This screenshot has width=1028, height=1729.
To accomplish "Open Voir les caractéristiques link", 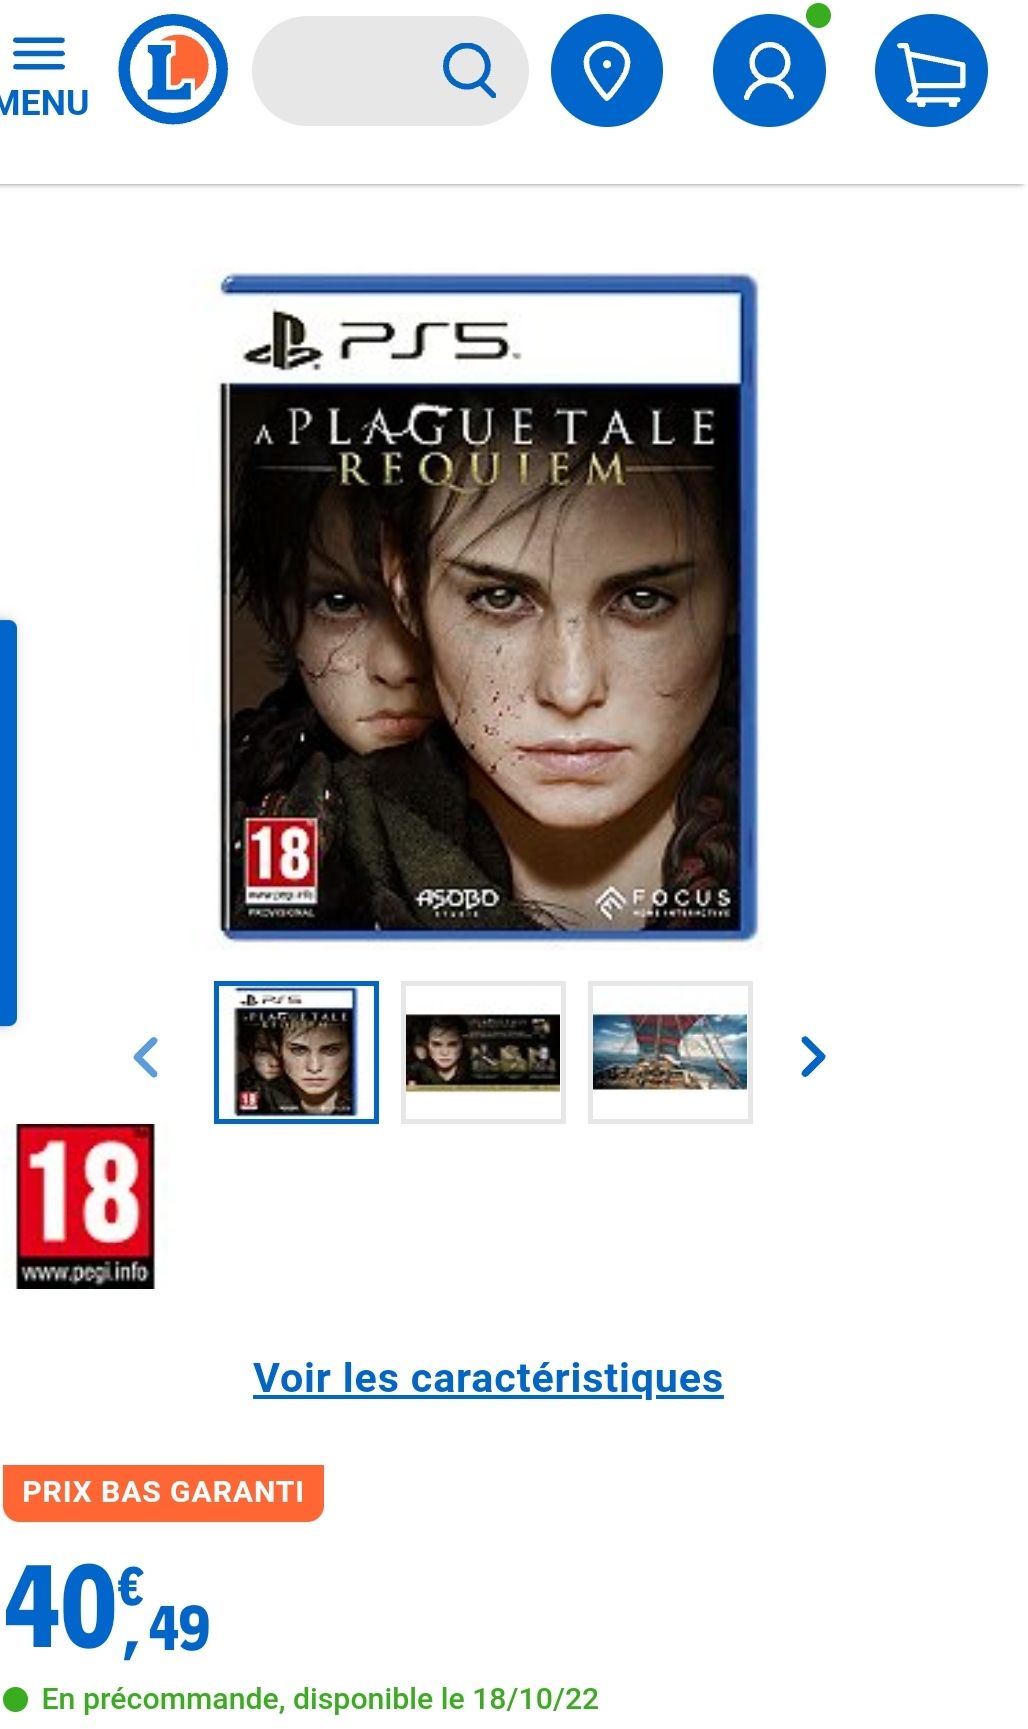I will point(488,1378).
